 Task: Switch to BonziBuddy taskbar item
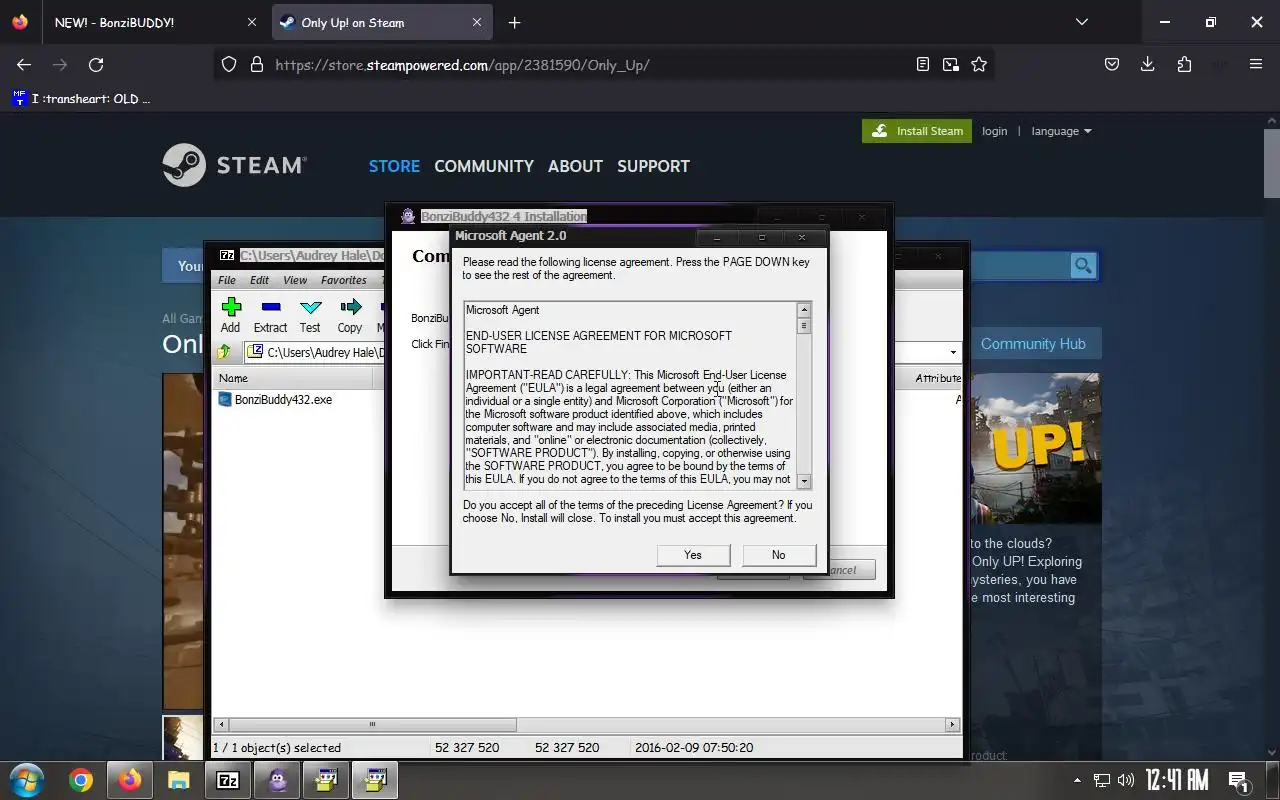pos(277,780)
